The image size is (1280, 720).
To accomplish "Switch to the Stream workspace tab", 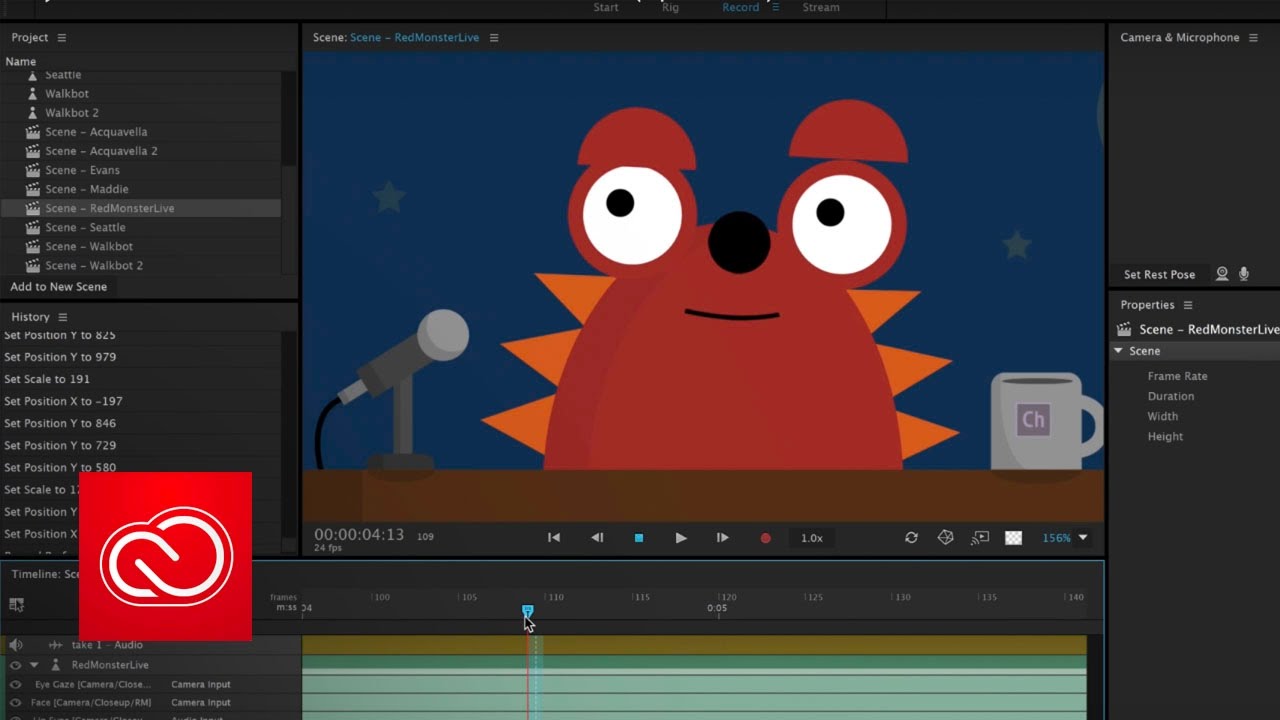I will pyautogui.click(x=820, y=7).
